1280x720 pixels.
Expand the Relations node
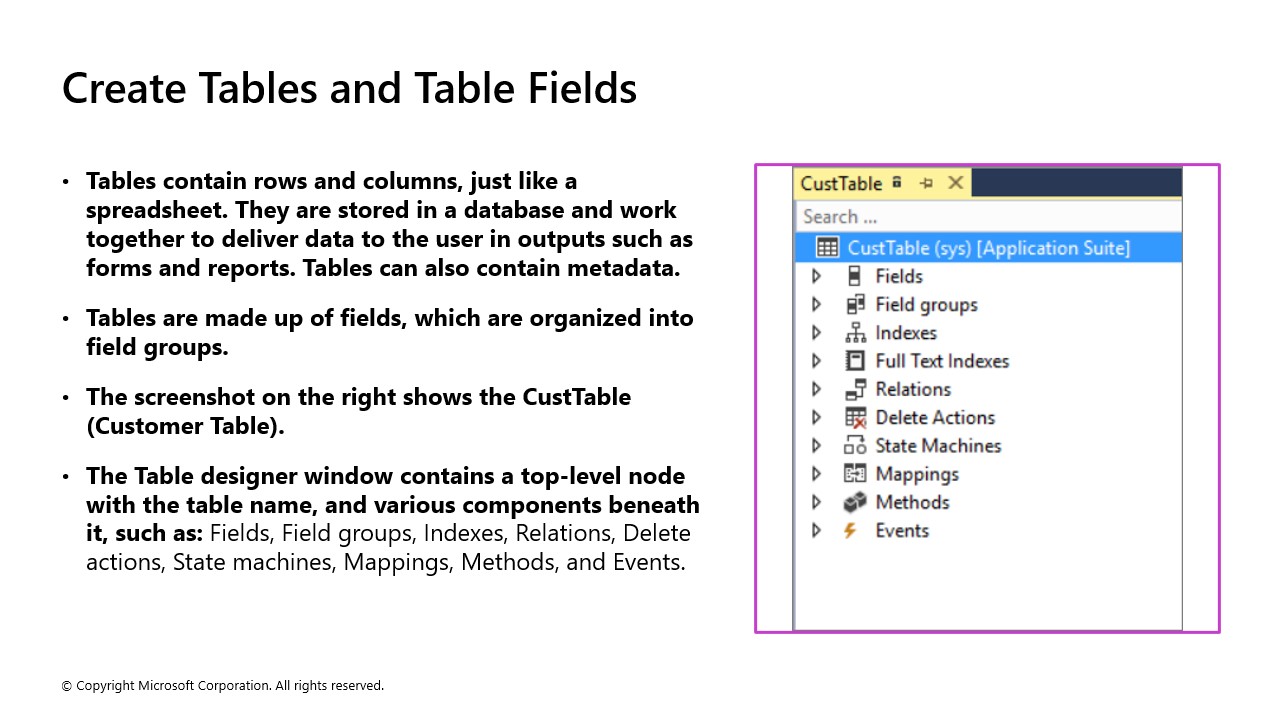tap(817, 389)
